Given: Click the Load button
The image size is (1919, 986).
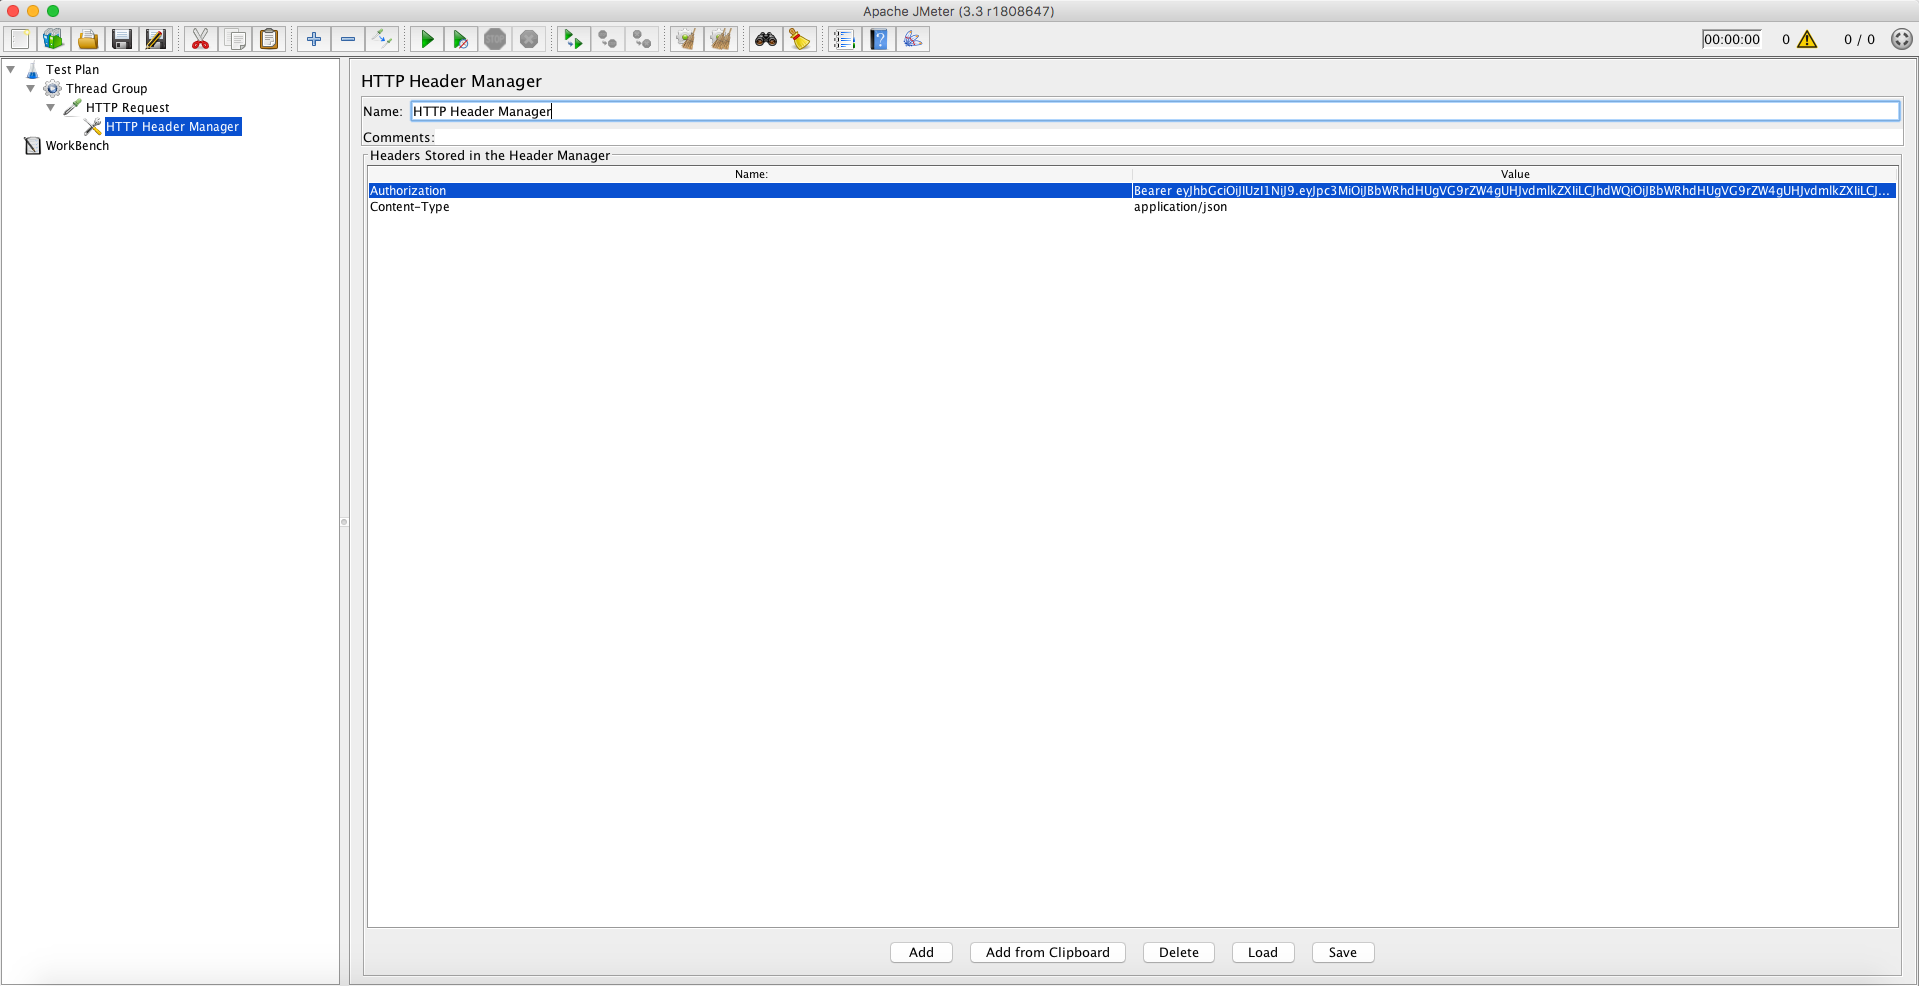Looking at the screenshot, I should coord(1262,952).
